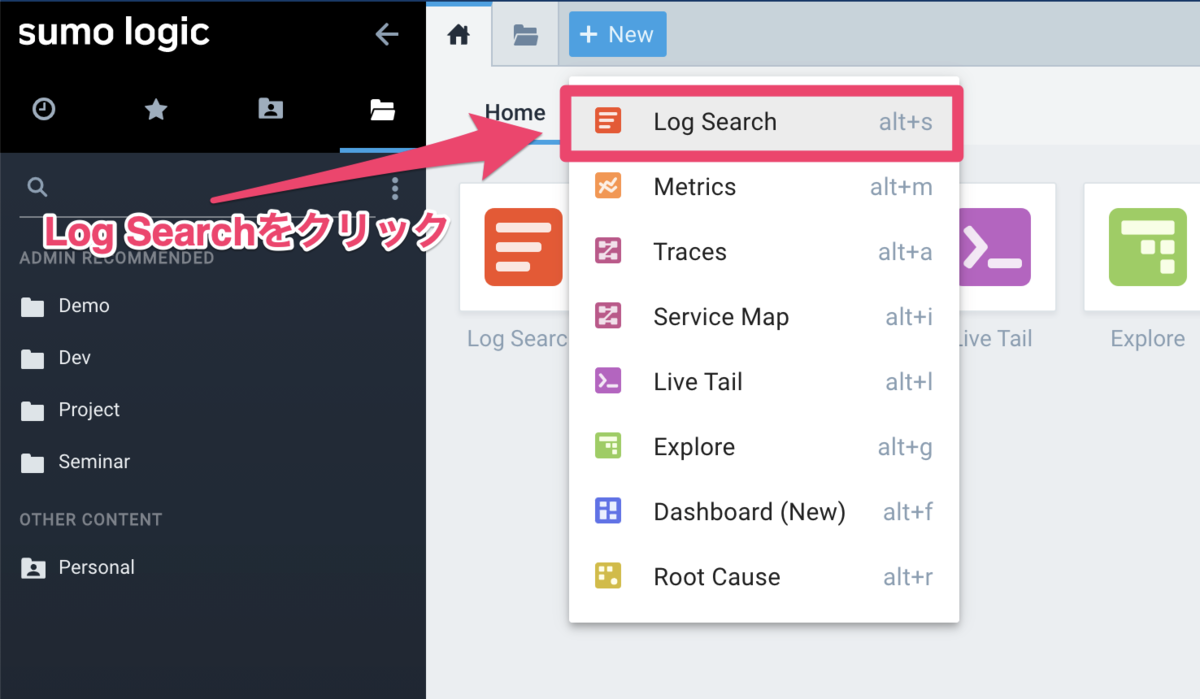Click the + New button
The width and height of the screenshot is (1200, 699).
pos(617,35)
